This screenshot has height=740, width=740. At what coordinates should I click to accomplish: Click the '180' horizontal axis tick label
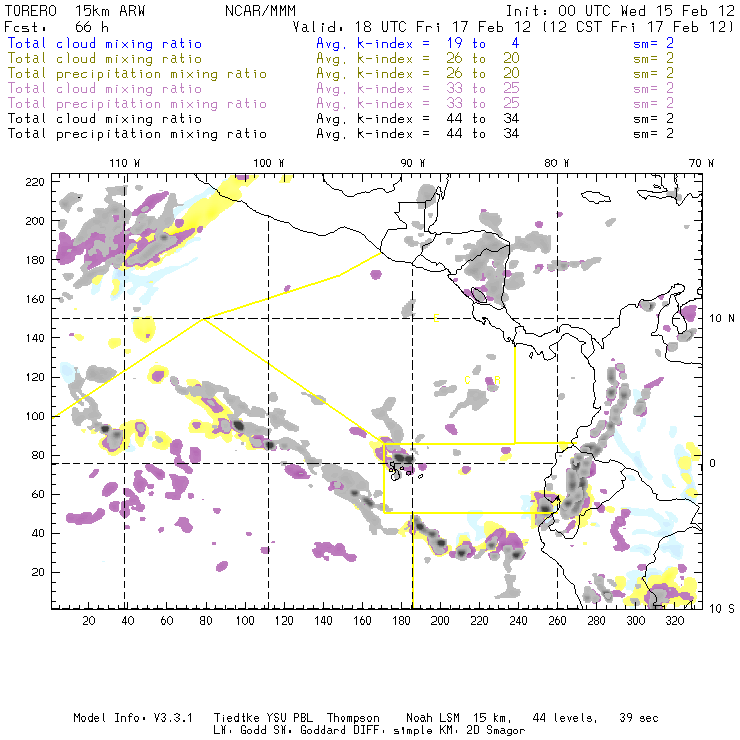tap(401, 621)
